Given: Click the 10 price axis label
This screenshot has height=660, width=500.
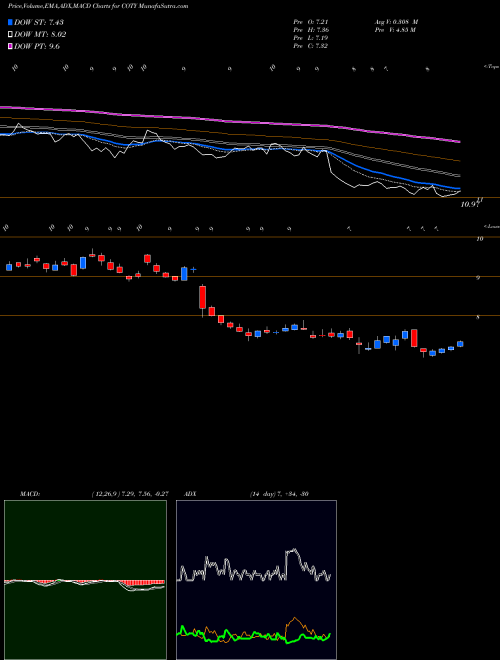Looking at the screenshot, I should click(479, 239).
